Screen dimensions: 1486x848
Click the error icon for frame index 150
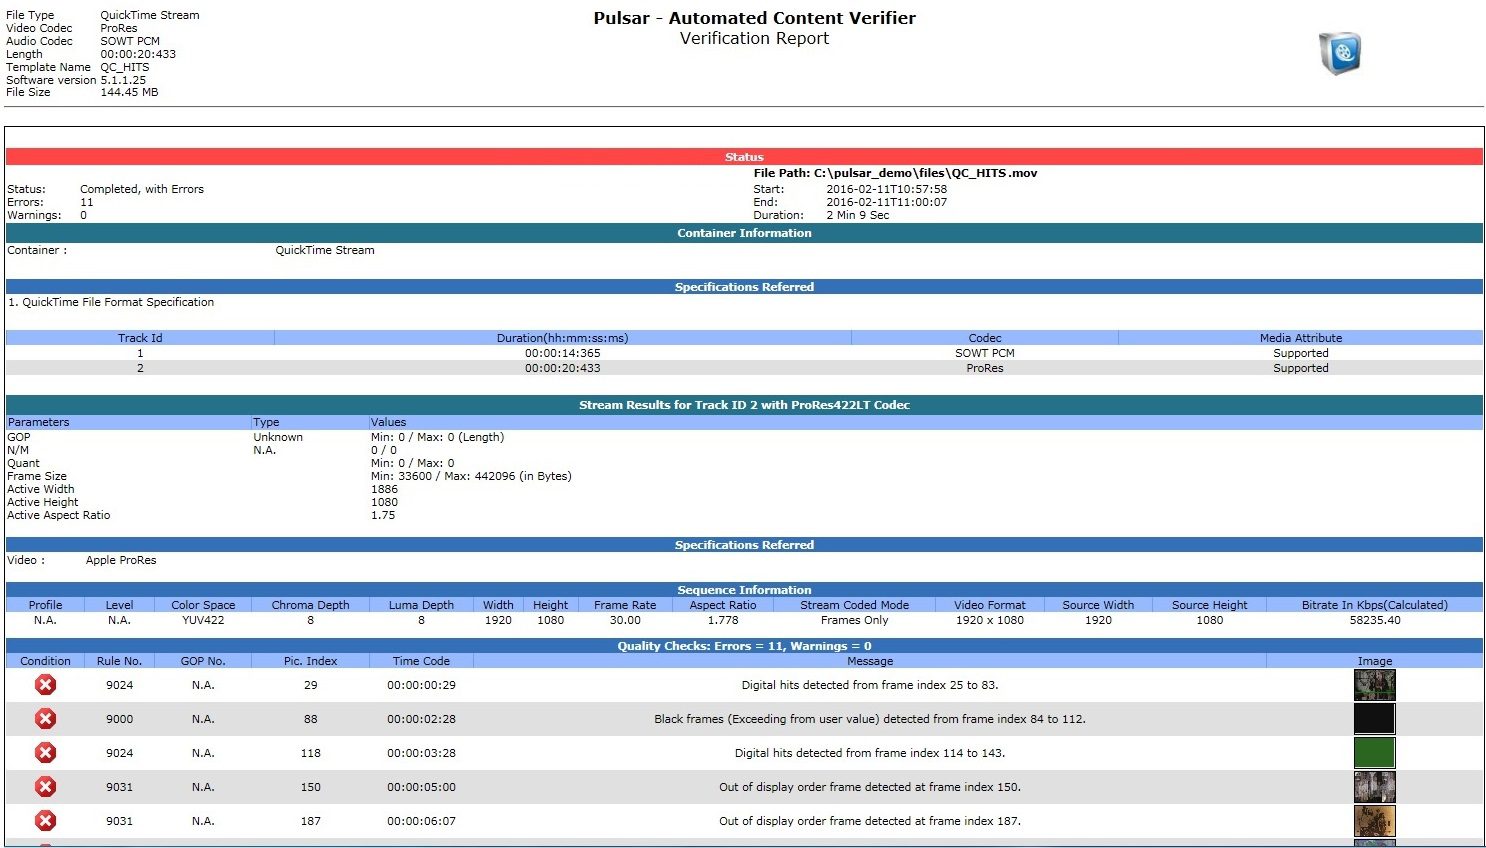point(45,787)
